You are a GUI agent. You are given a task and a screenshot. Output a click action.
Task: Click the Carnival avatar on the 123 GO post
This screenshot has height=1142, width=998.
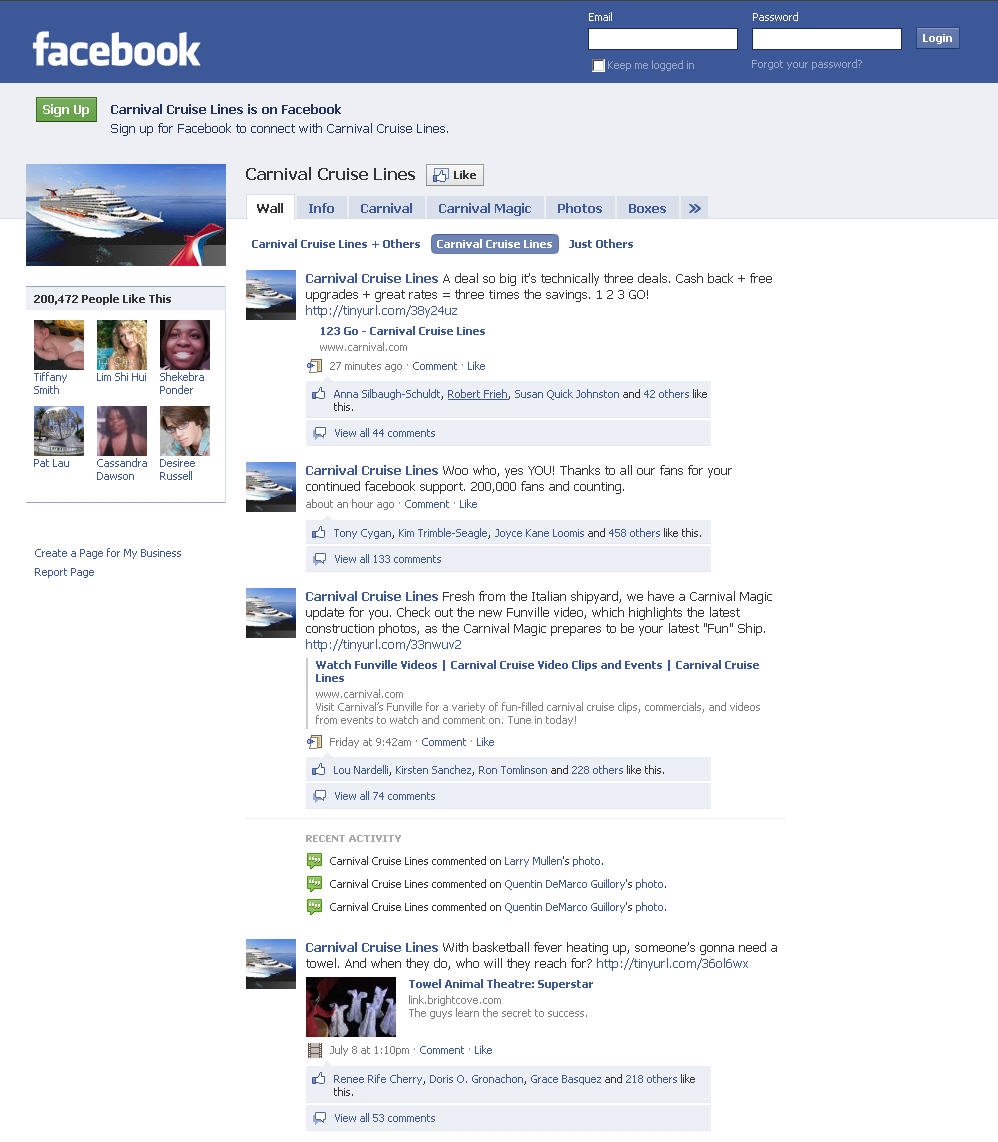point(270,295)
